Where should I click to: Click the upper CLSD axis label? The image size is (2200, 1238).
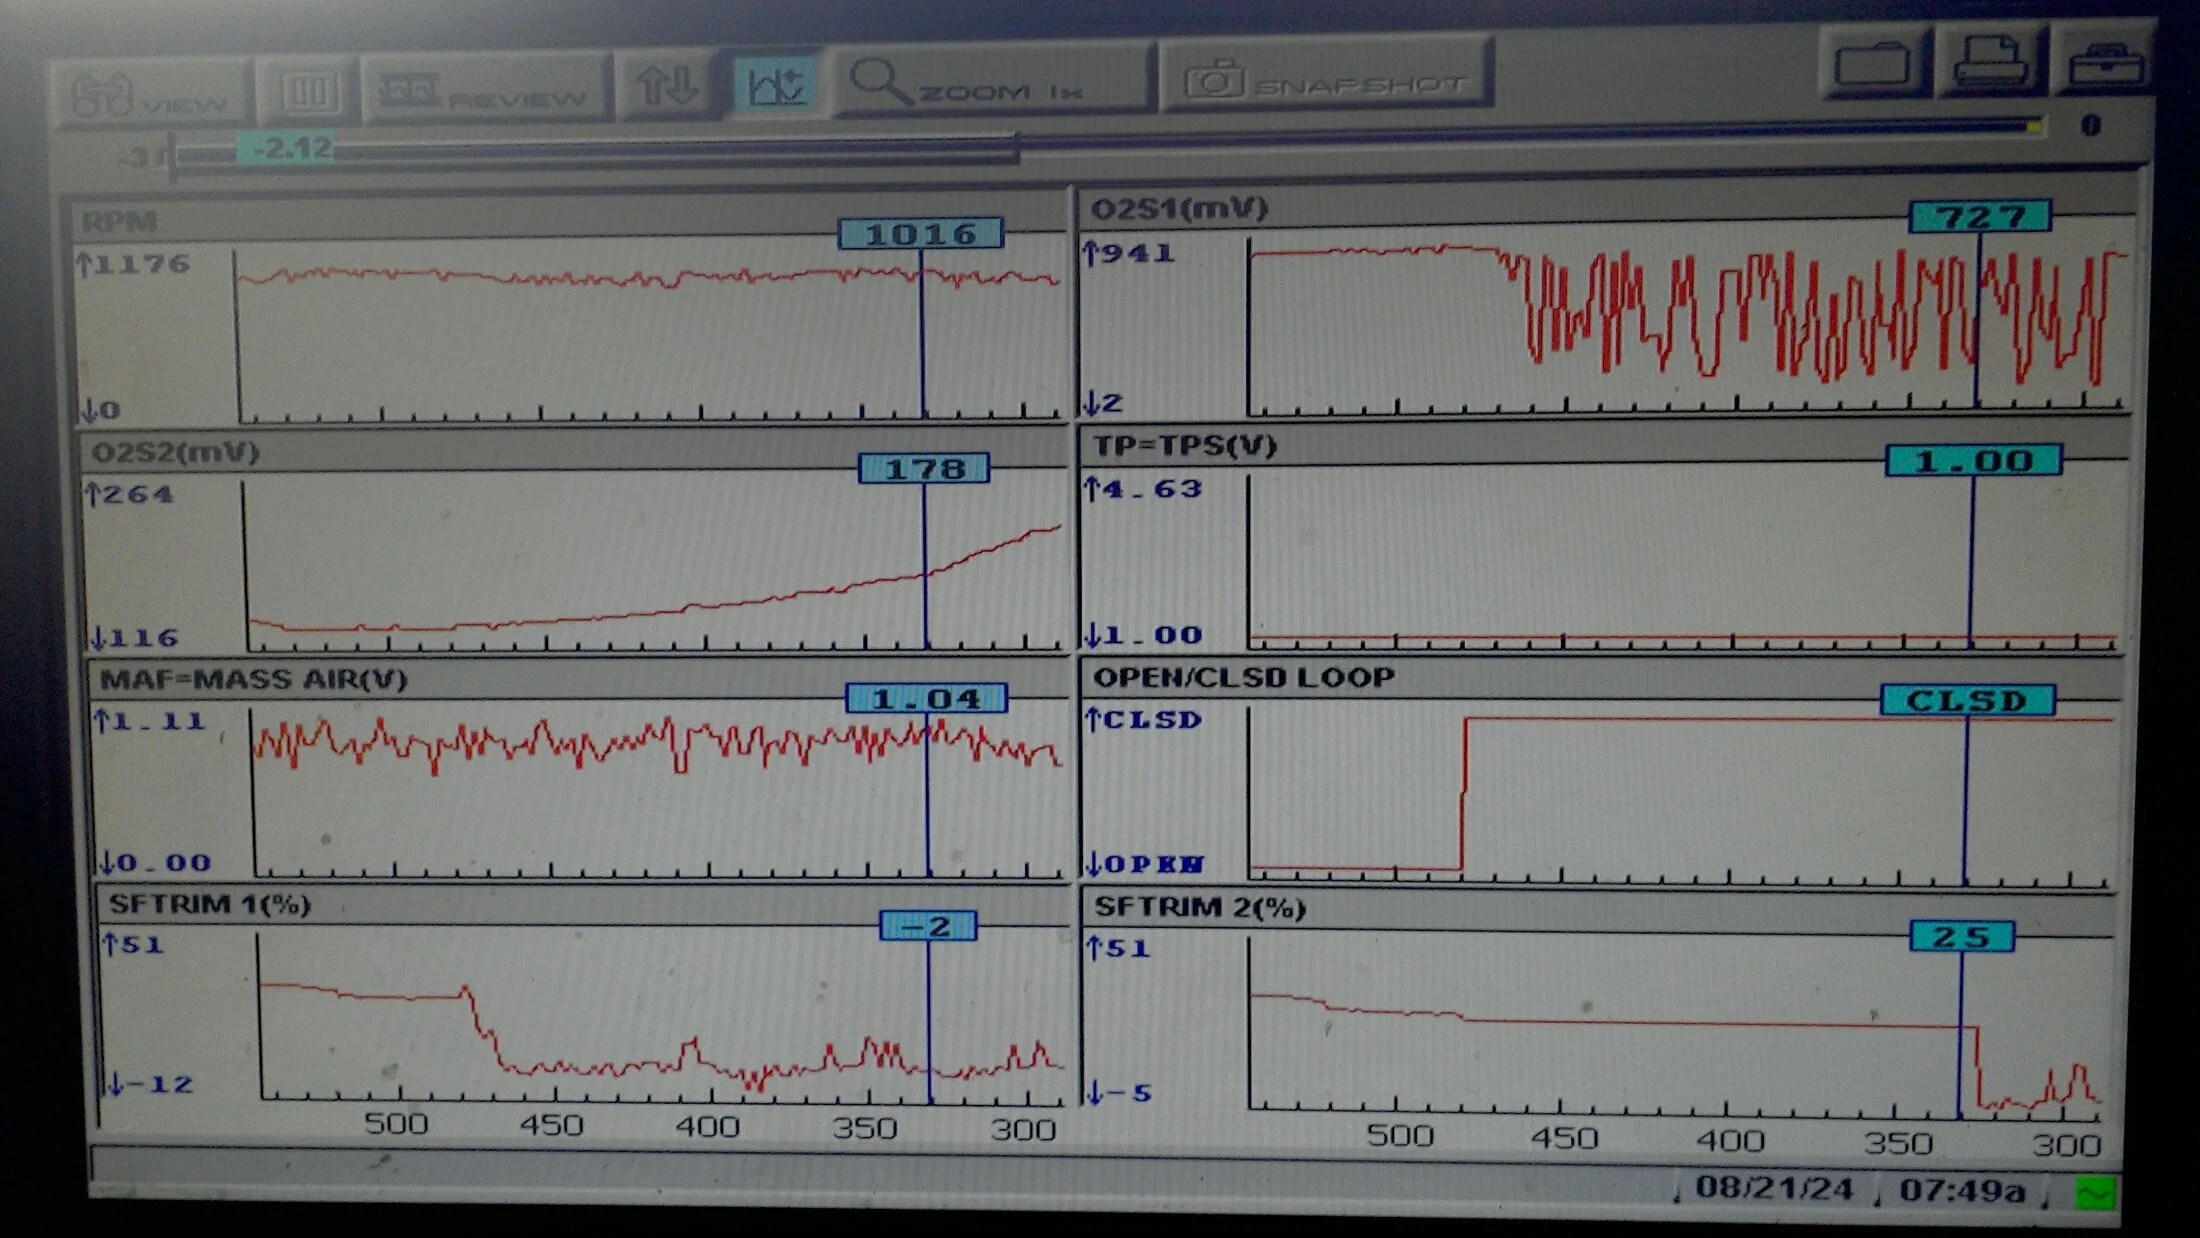click(1144, 719)
